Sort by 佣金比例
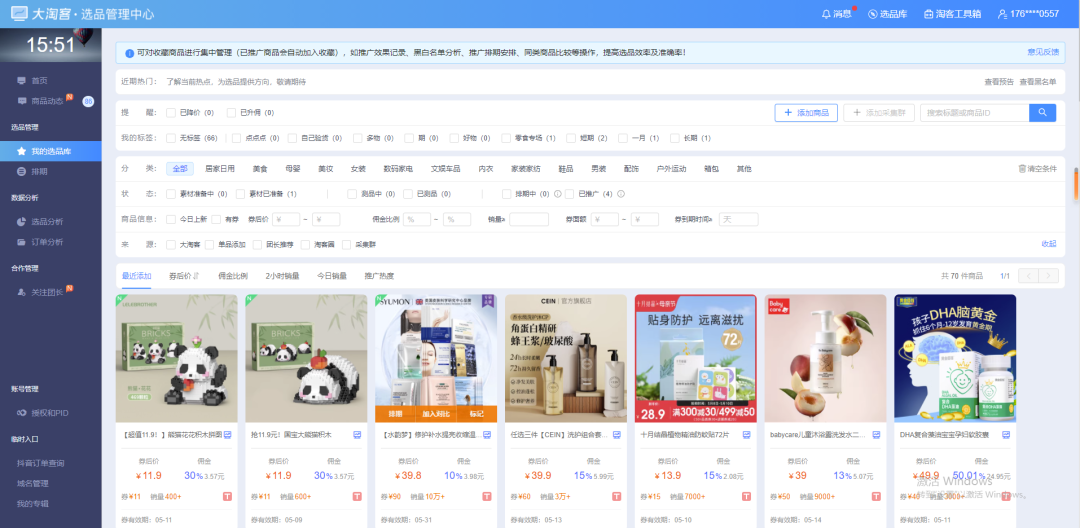 tap(233, 276)
